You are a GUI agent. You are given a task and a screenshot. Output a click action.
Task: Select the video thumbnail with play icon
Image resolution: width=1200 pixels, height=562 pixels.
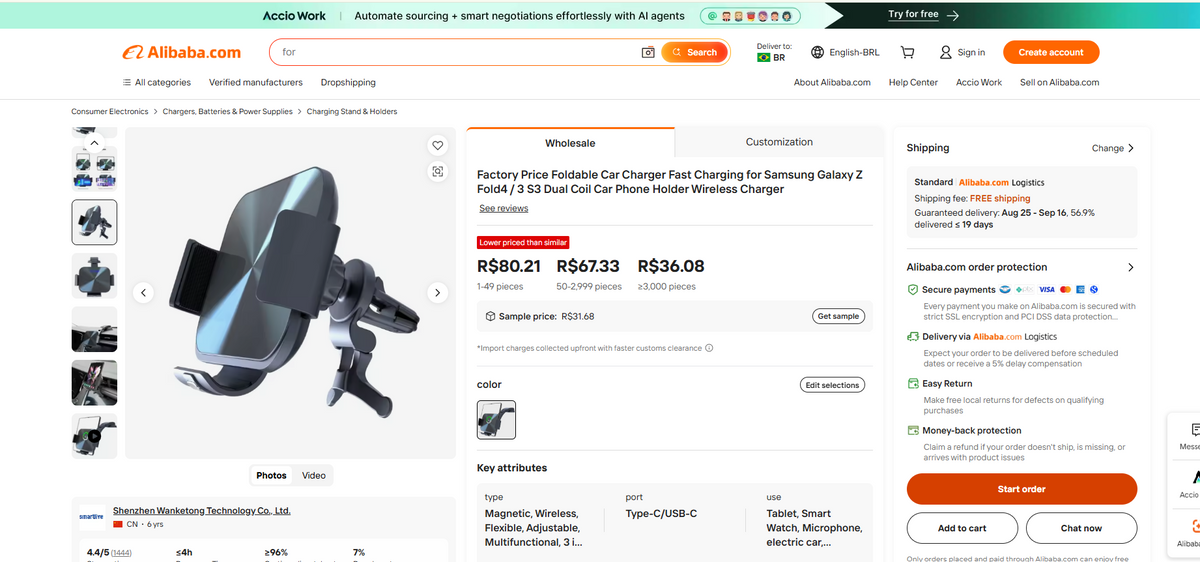point(94,436)
